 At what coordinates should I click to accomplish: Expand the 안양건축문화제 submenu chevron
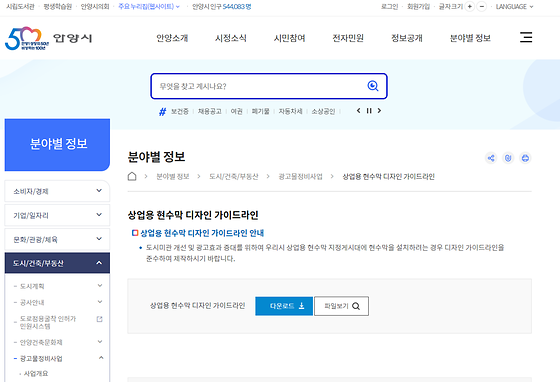click(x=100, y=342)
